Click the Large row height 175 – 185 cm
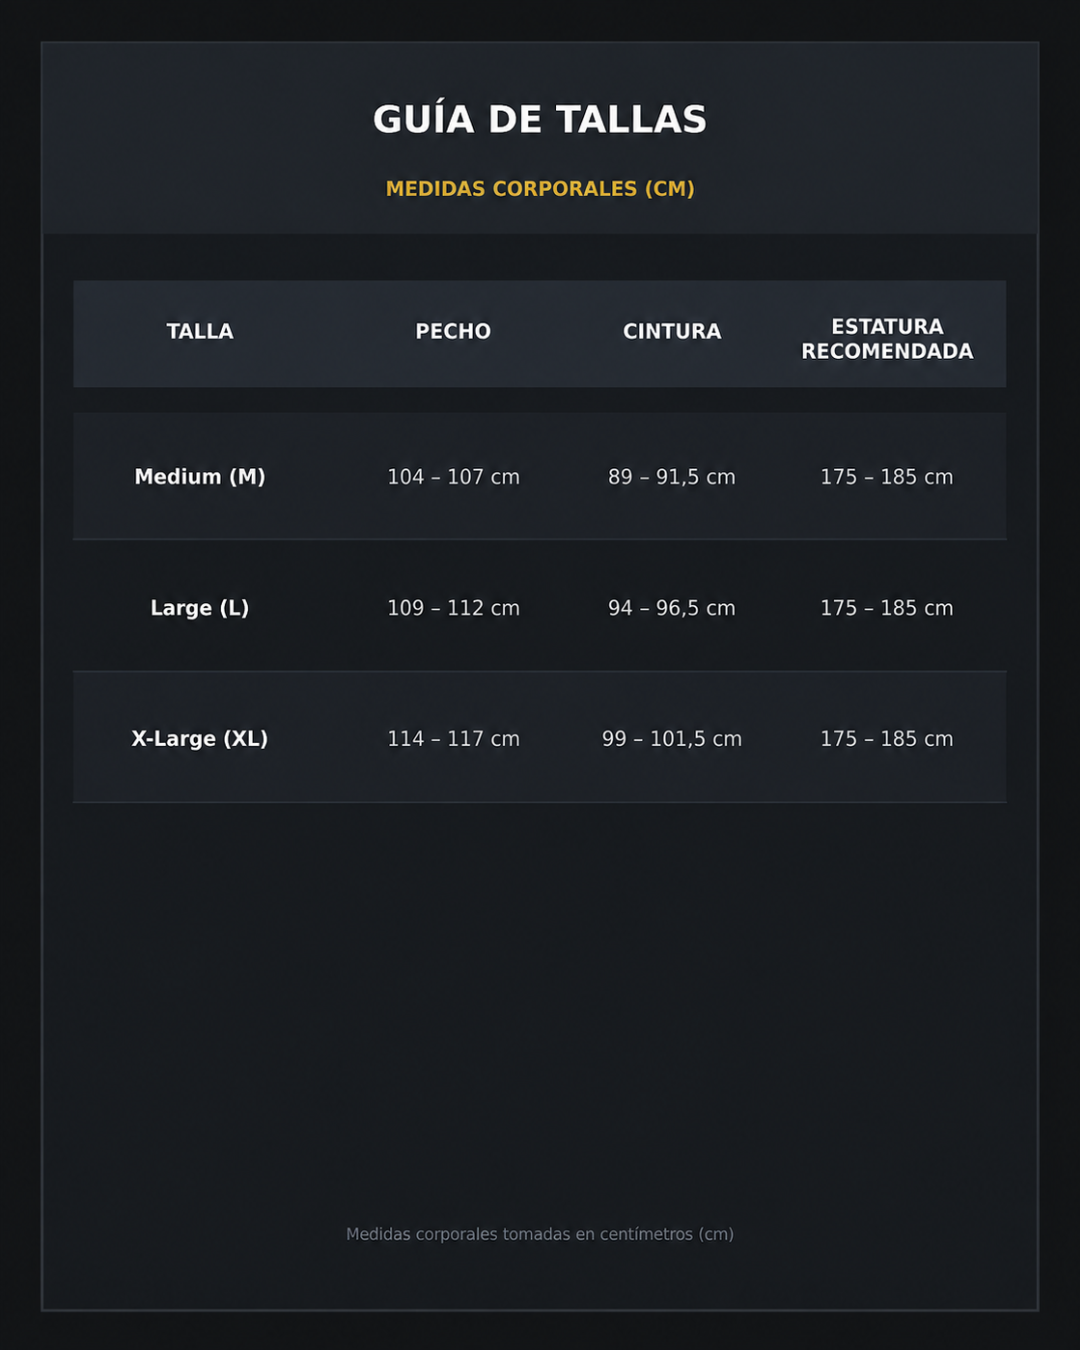Screen dimensions: 1080x1350 pos(887,608)
